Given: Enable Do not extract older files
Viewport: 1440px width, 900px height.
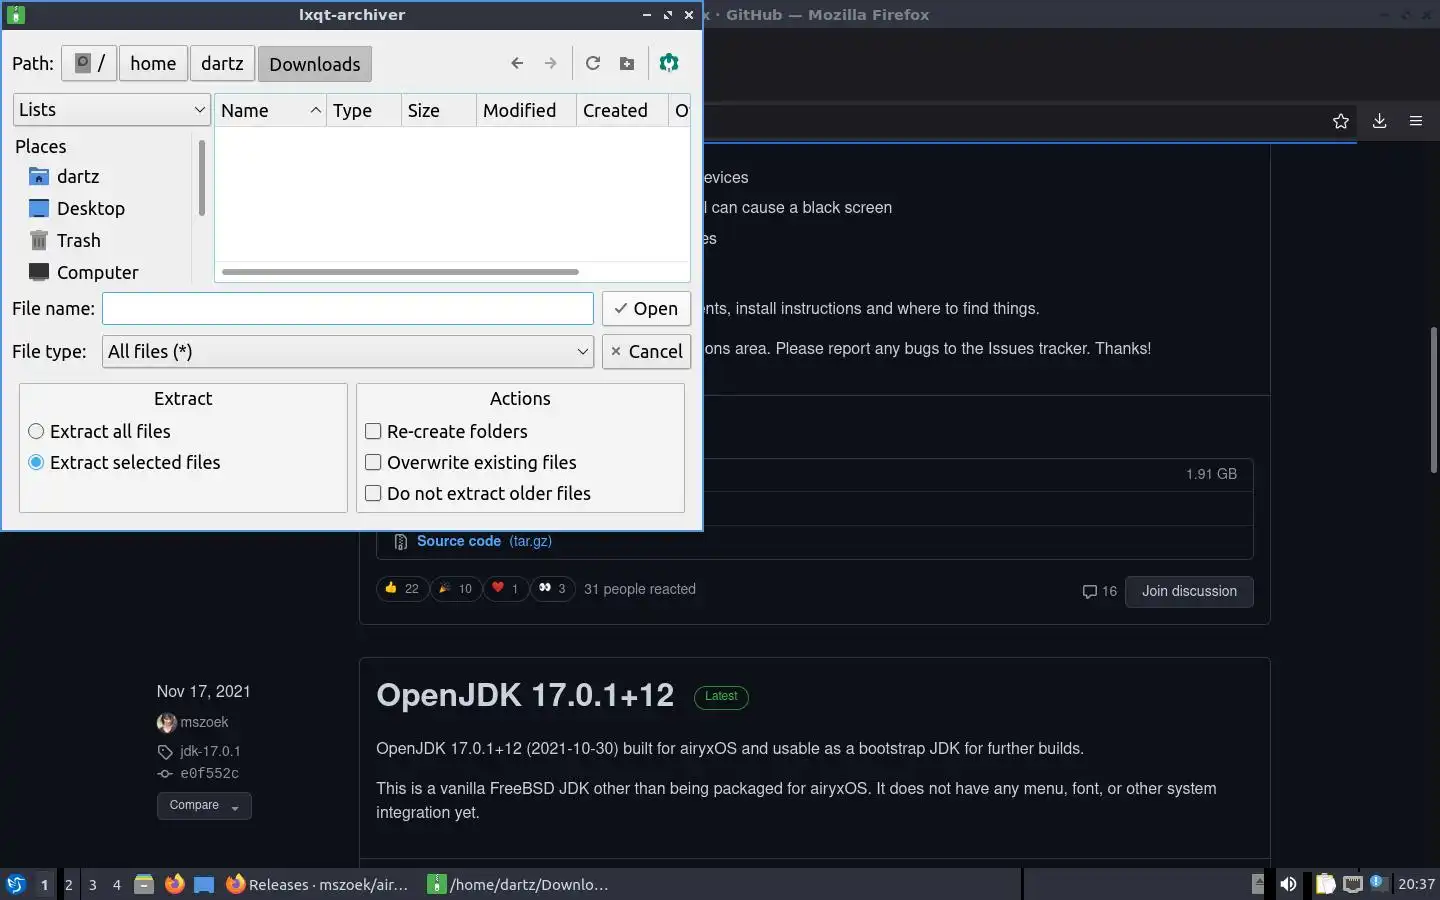Looking at the screenshot, I should [x=478, y=493].
